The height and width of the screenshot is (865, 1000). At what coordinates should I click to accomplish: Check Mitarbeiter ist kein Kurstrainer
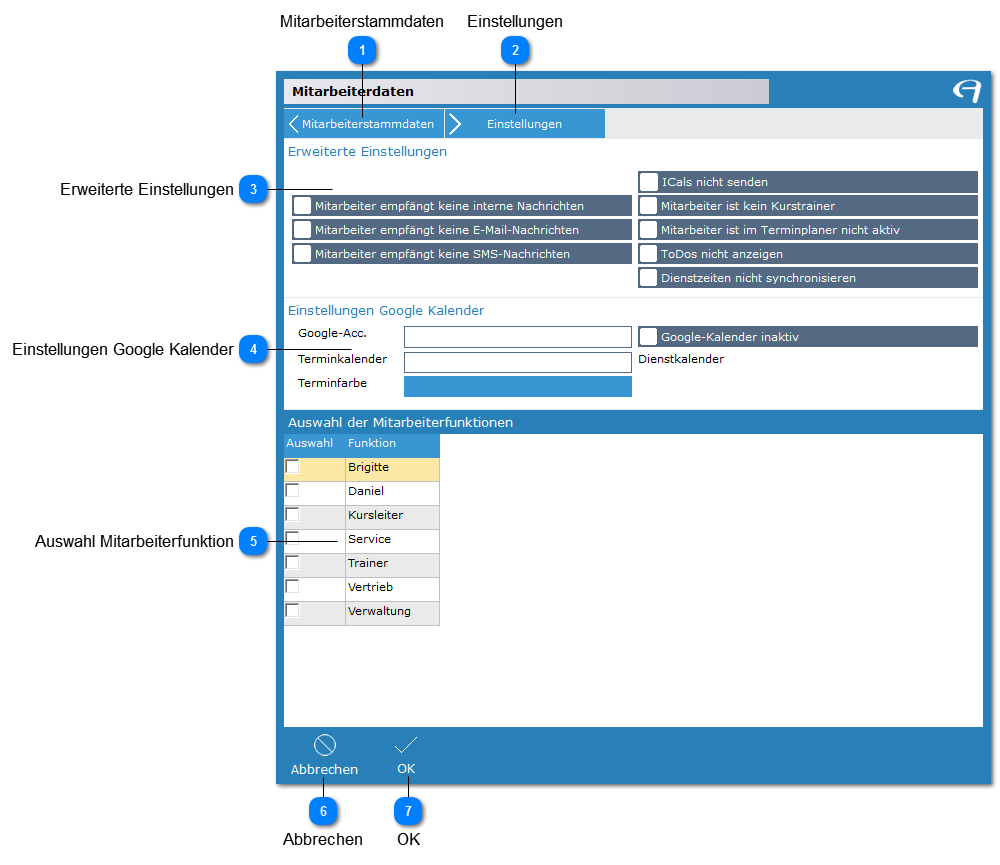tap(649, 206)
